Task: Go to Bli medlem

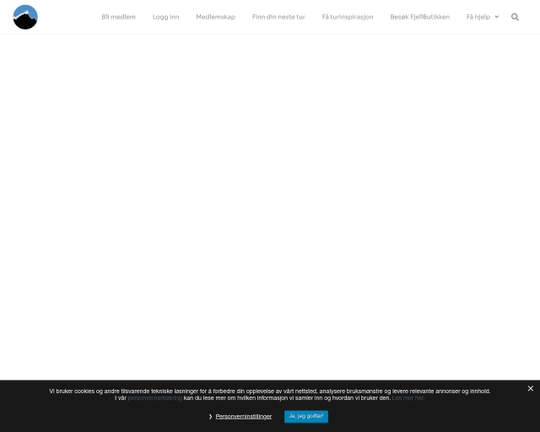Action: coord(118,17)
